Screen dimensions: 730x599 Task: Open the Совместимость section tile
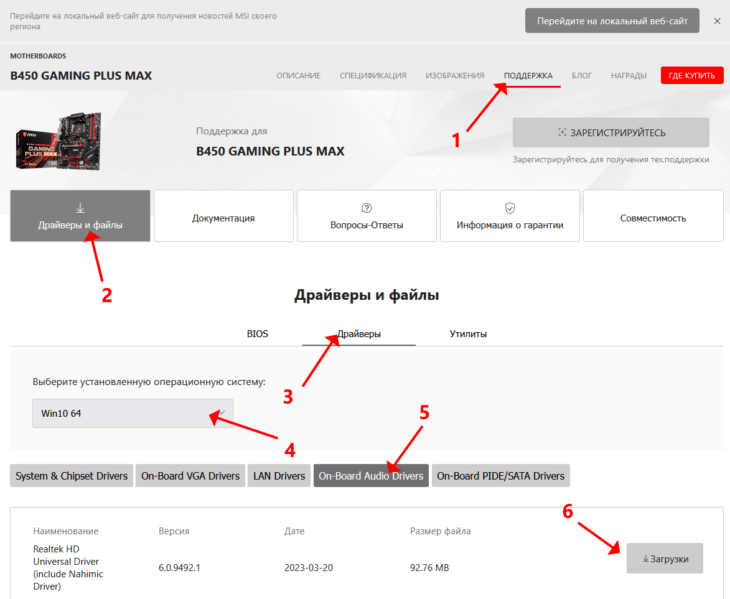(x=653, y=215)
